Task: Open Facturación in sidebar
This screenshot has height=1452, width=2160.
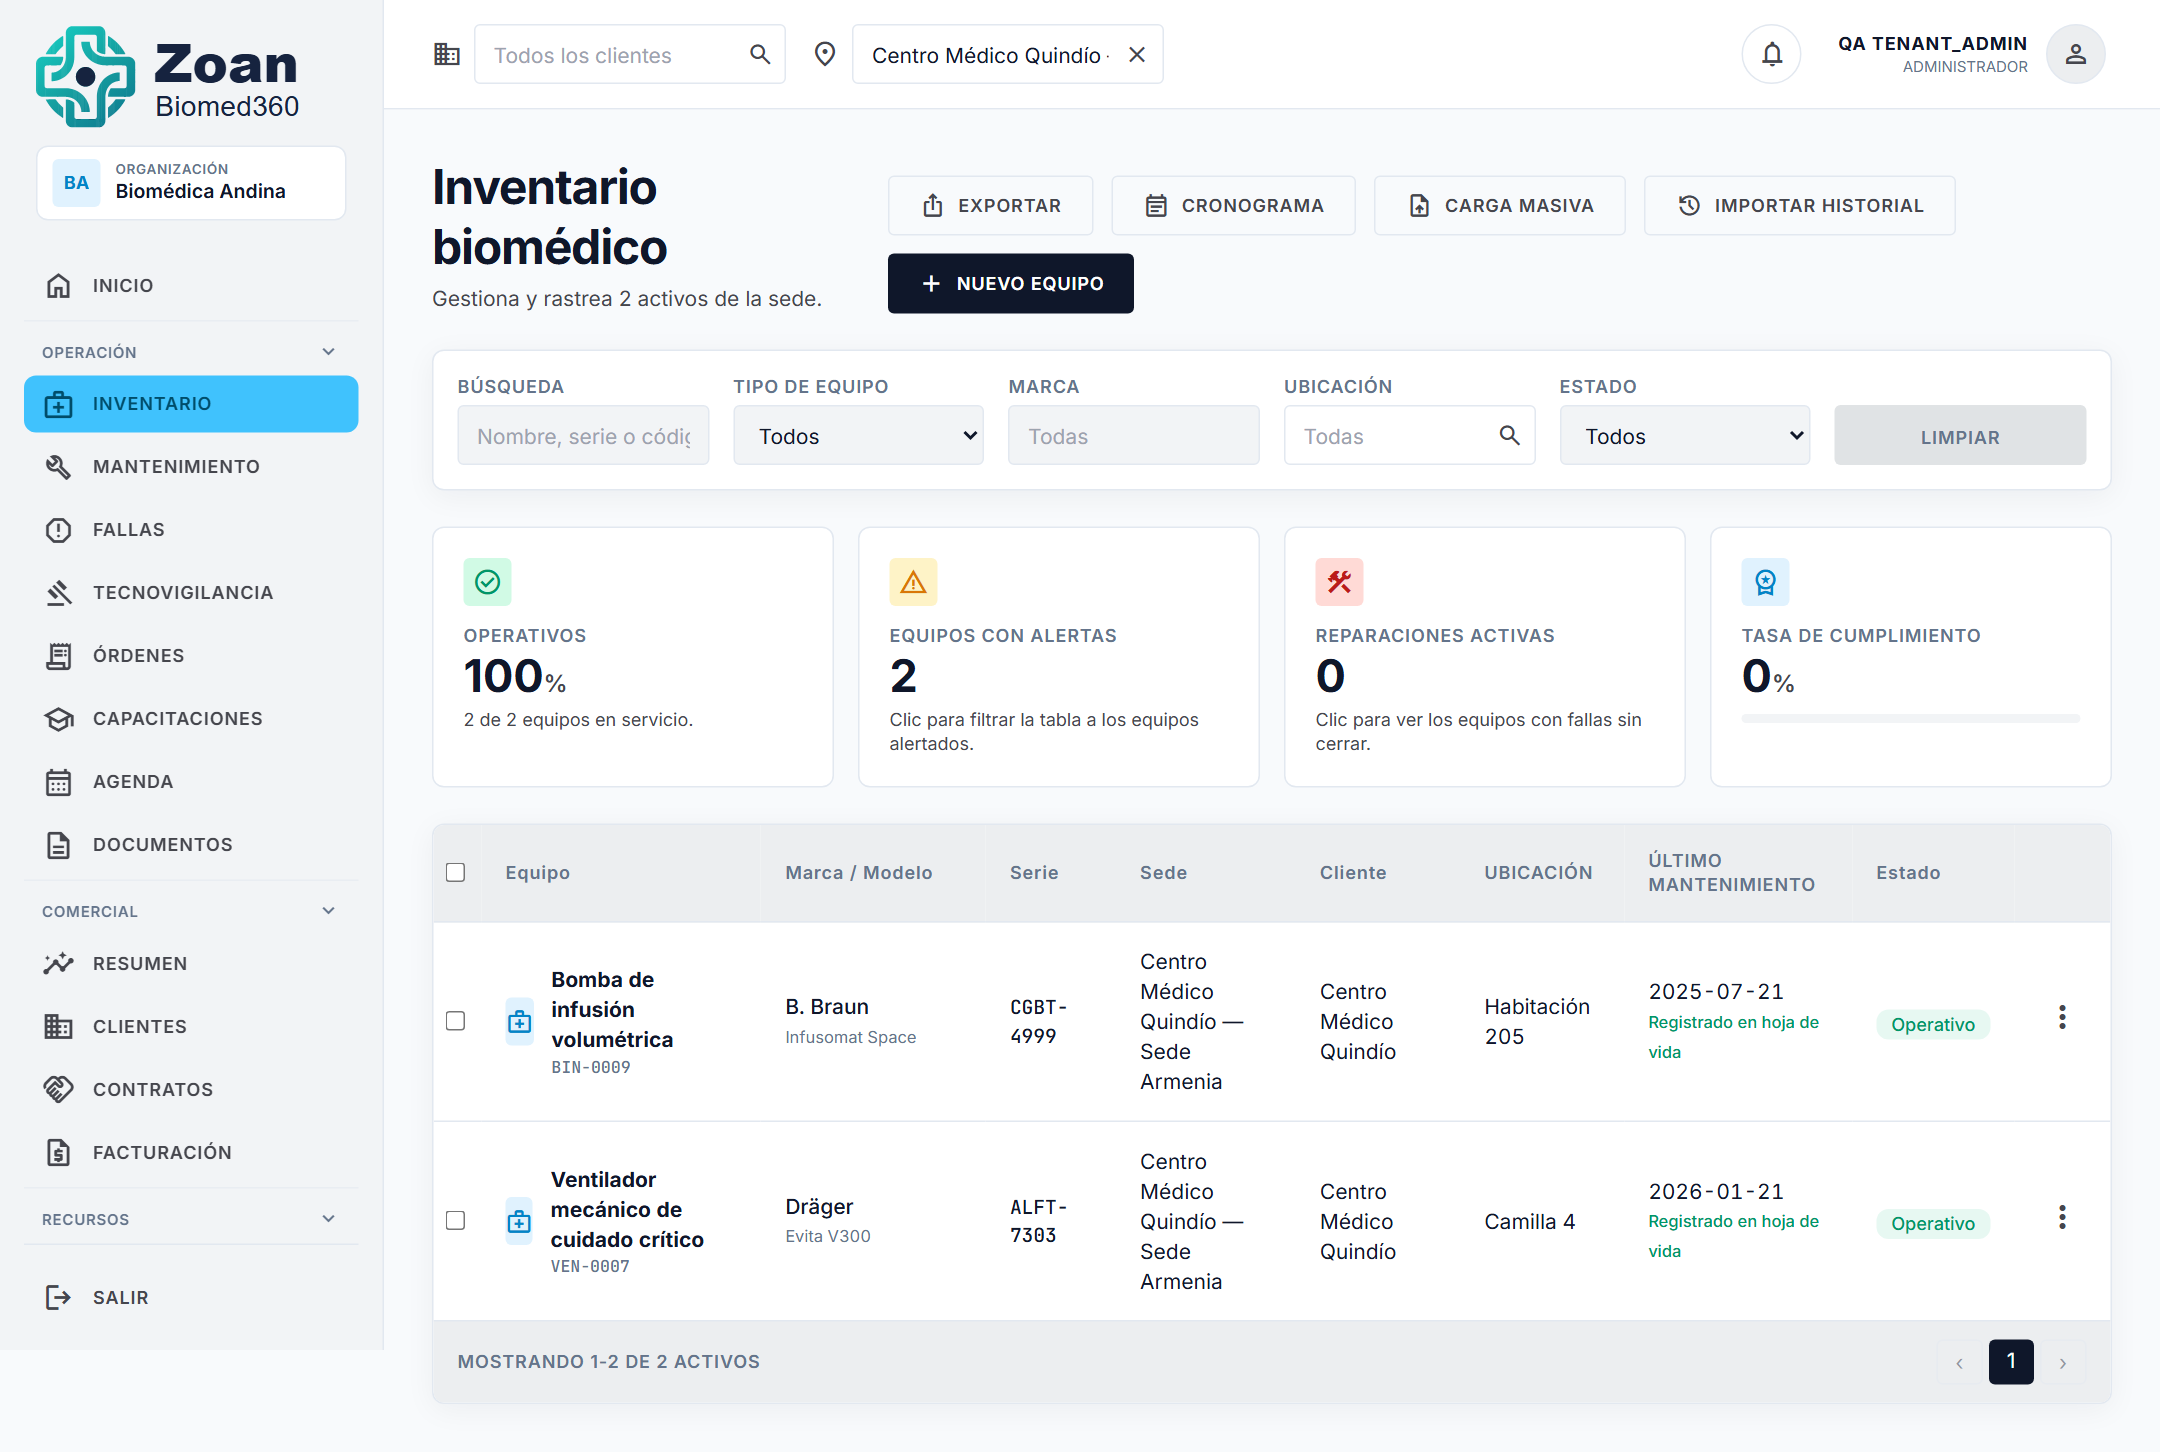Action: coord(191,1153)
